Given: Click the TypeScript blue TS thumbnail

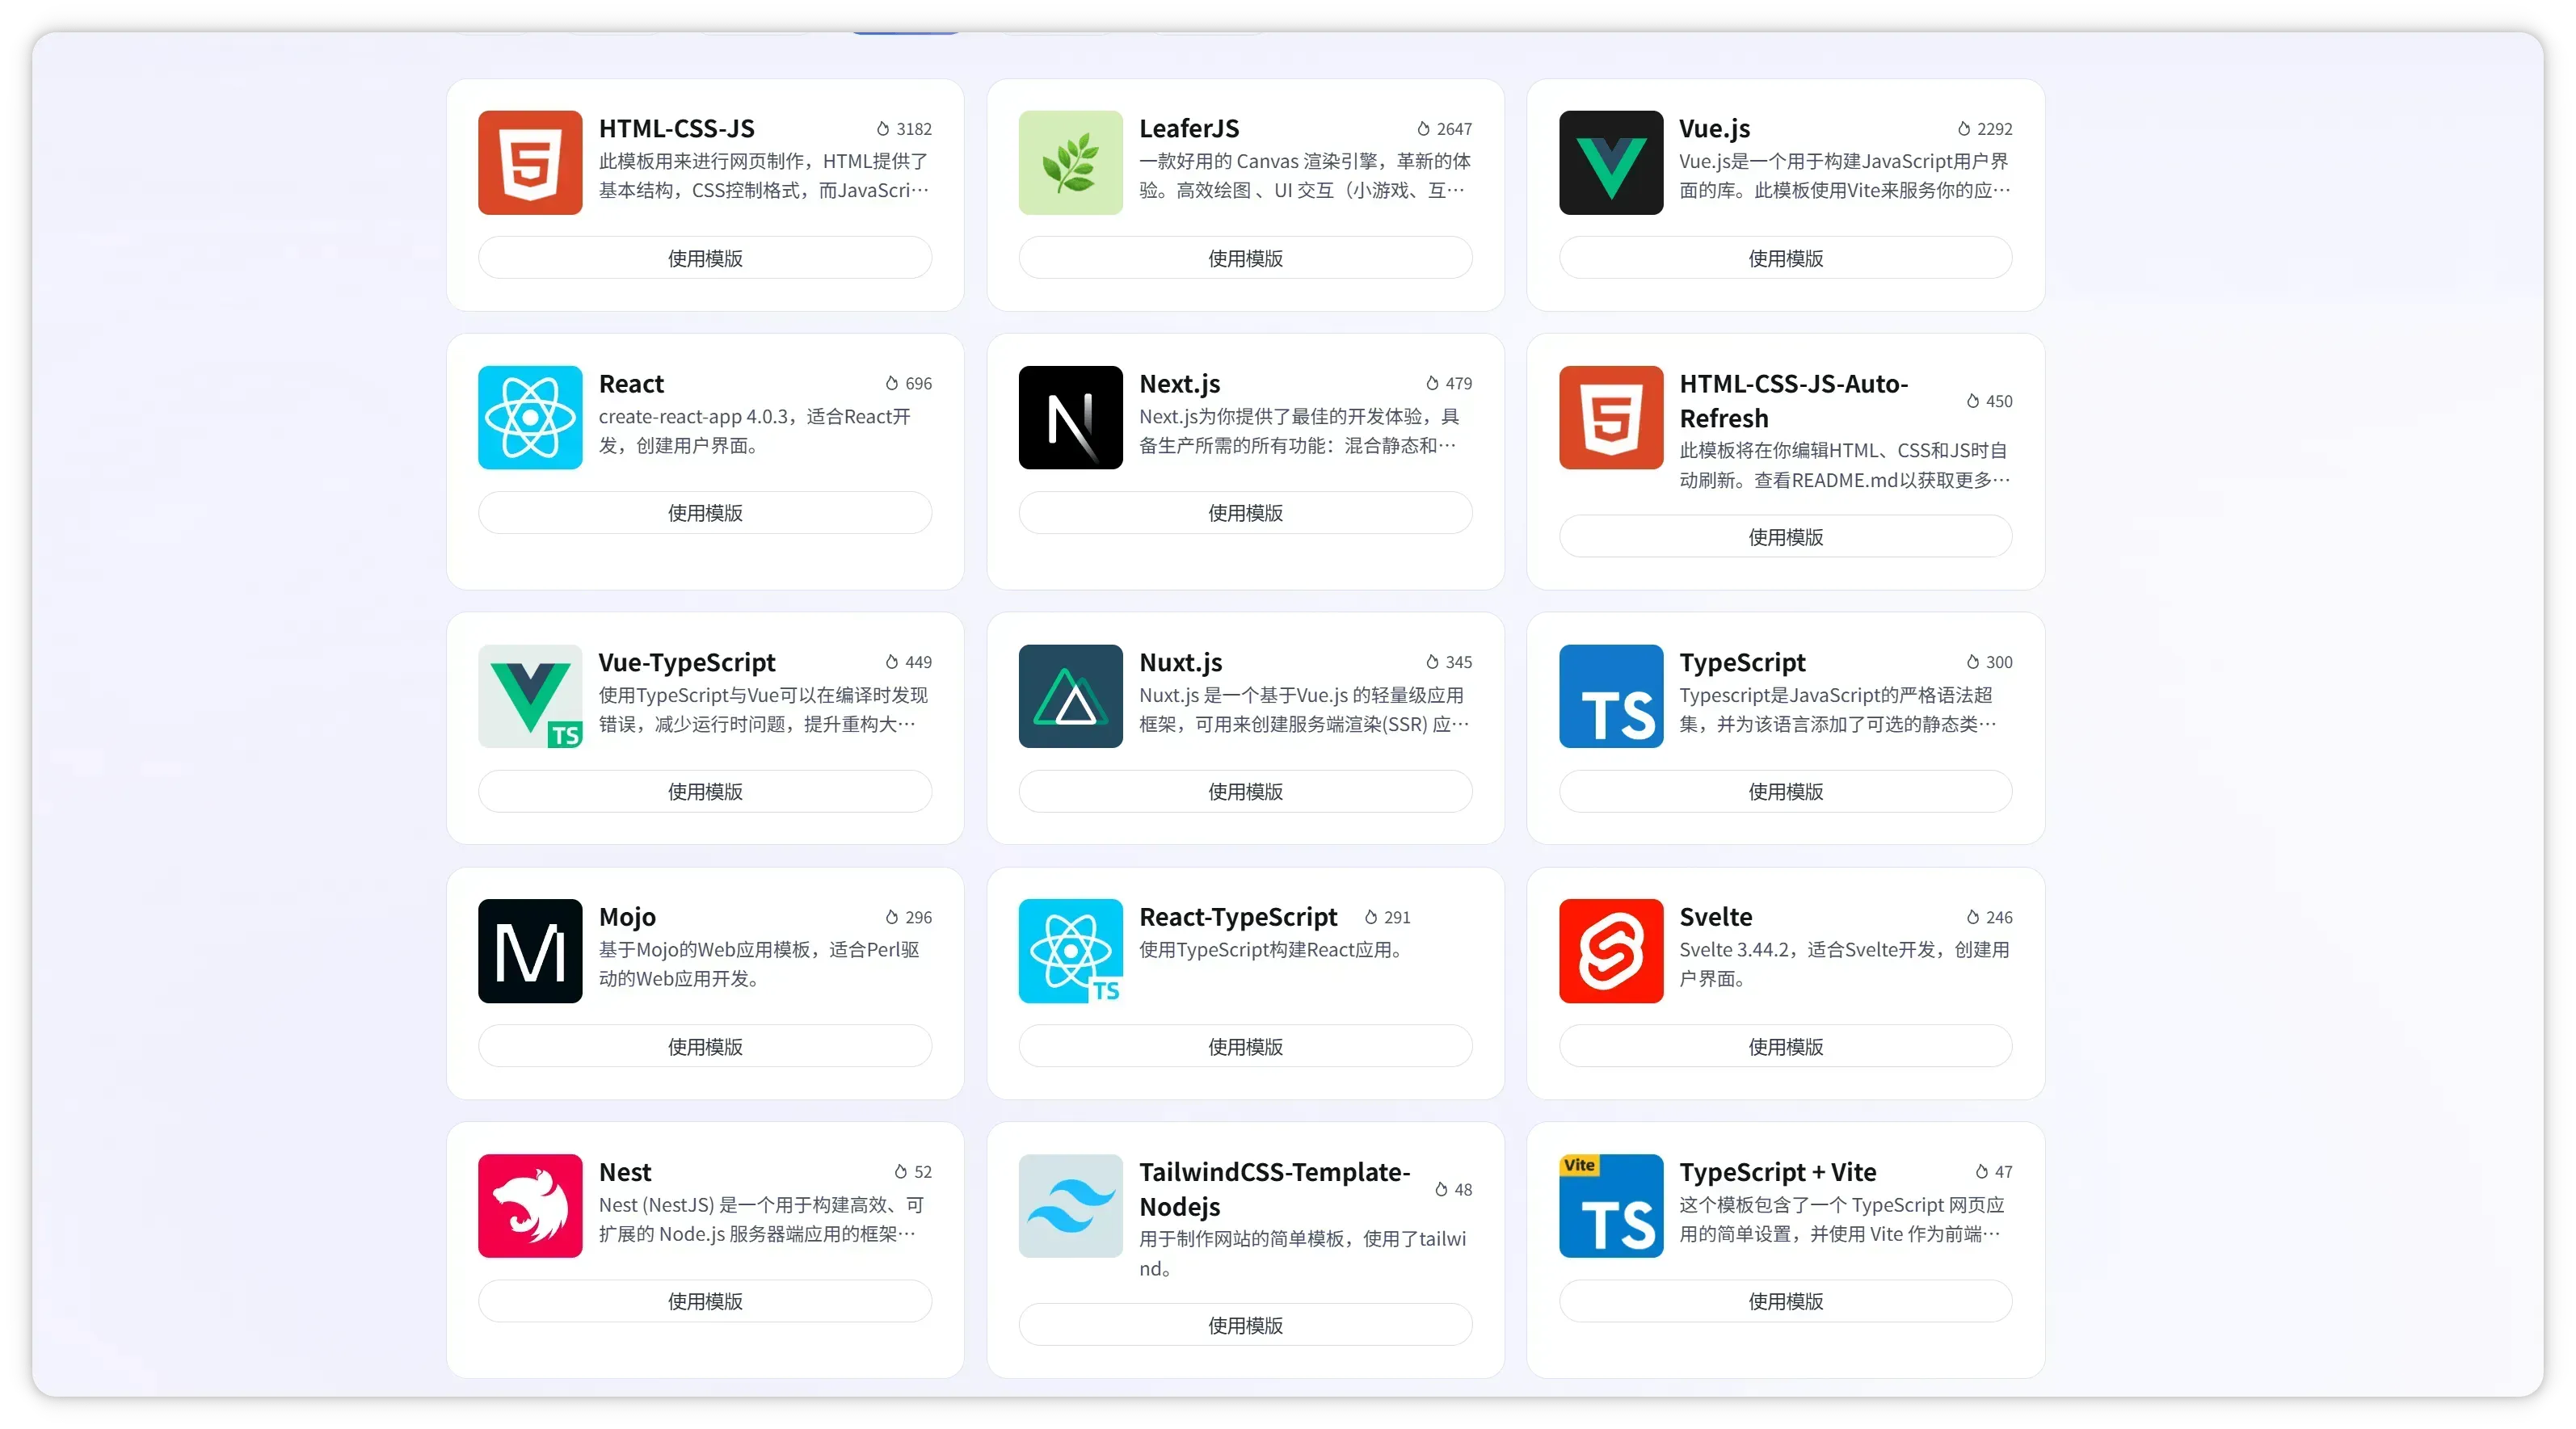Looking at the screenshot, I should pyautogui.click(x=1610, y=696).
